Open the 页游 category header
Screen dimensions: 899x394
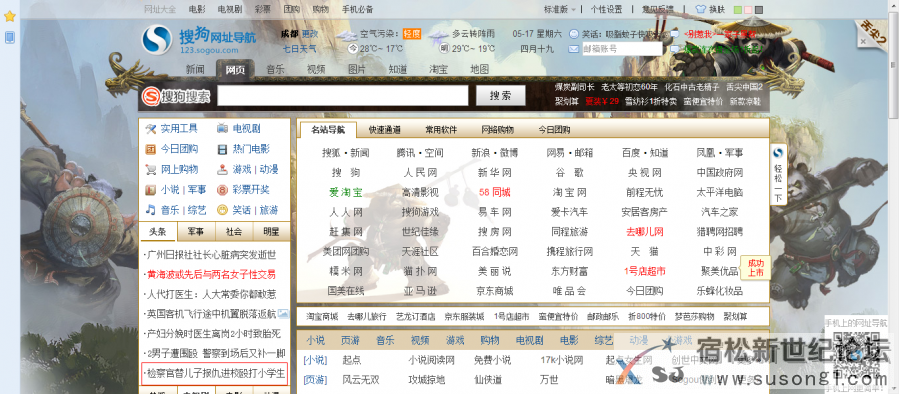[349, 340]
